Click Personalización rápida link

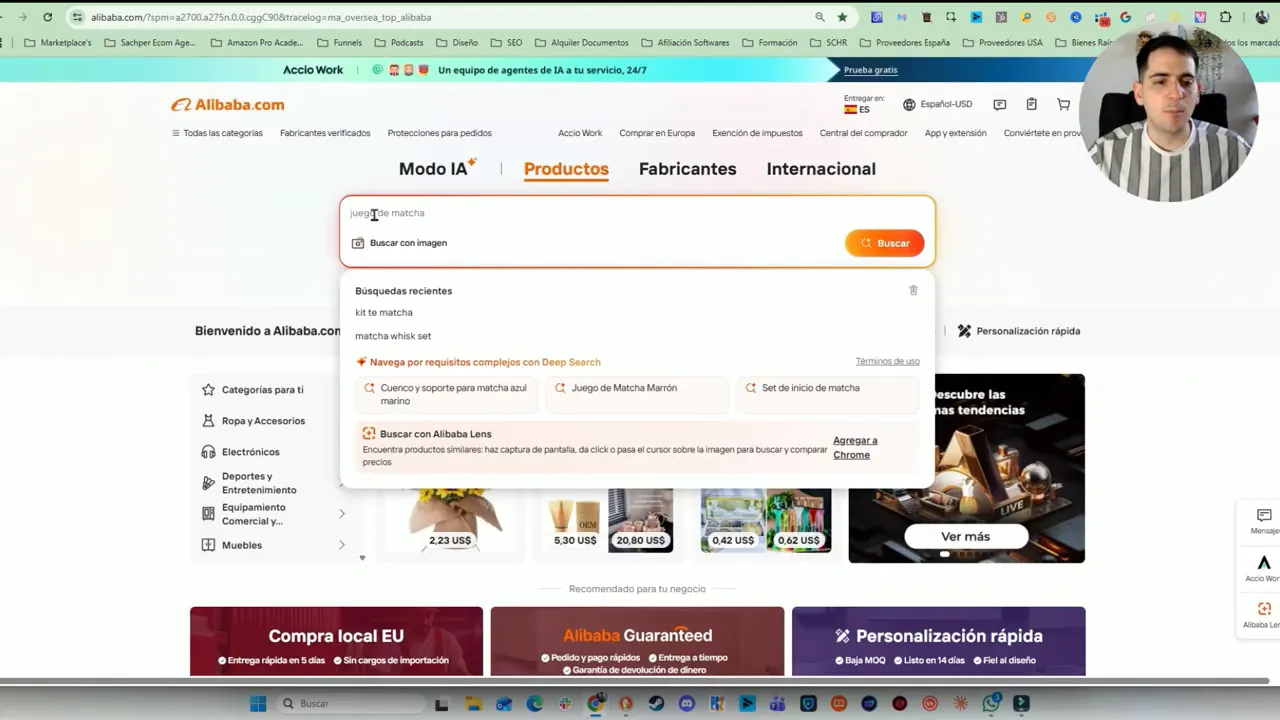1019,331
